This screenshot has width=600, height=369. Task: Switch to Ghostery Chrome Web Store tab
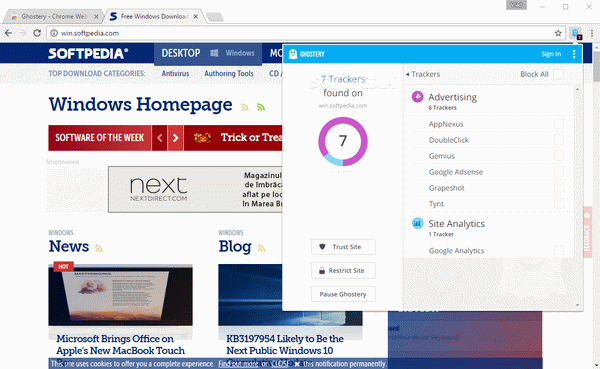(54, 16)
